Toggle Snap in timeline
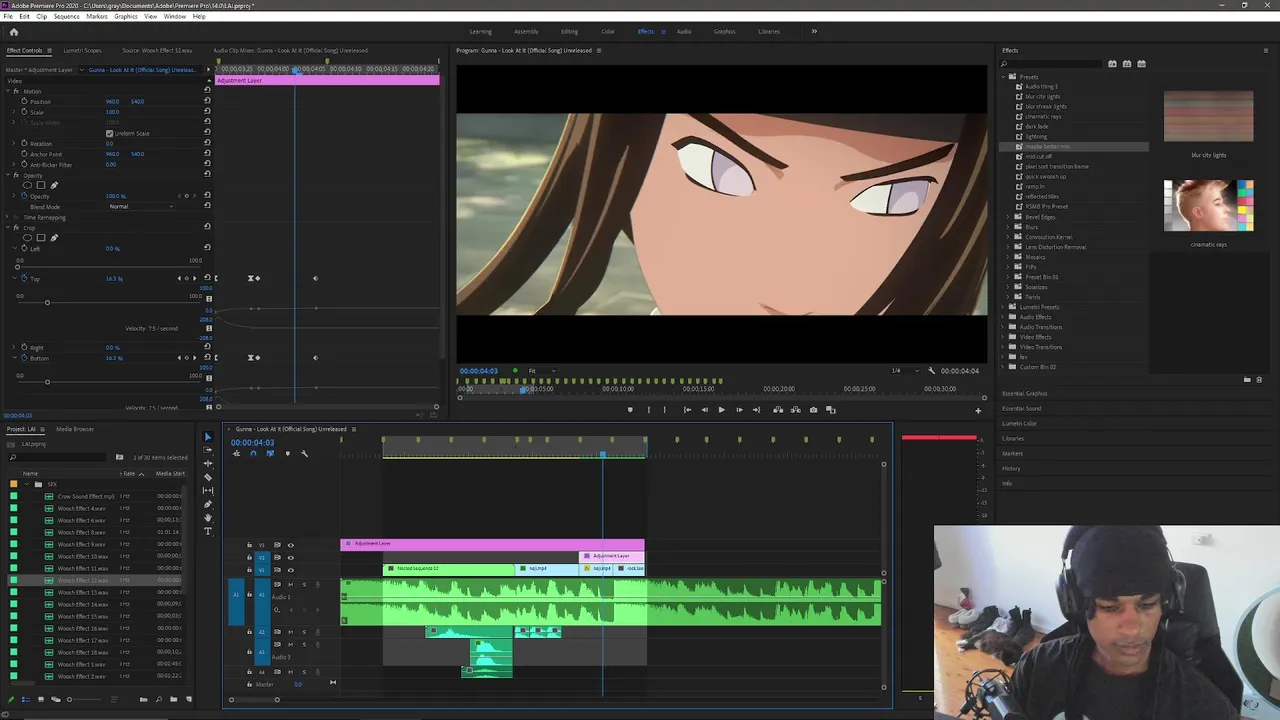Viewport: 1280px width, 720px height. pos(252,454)
